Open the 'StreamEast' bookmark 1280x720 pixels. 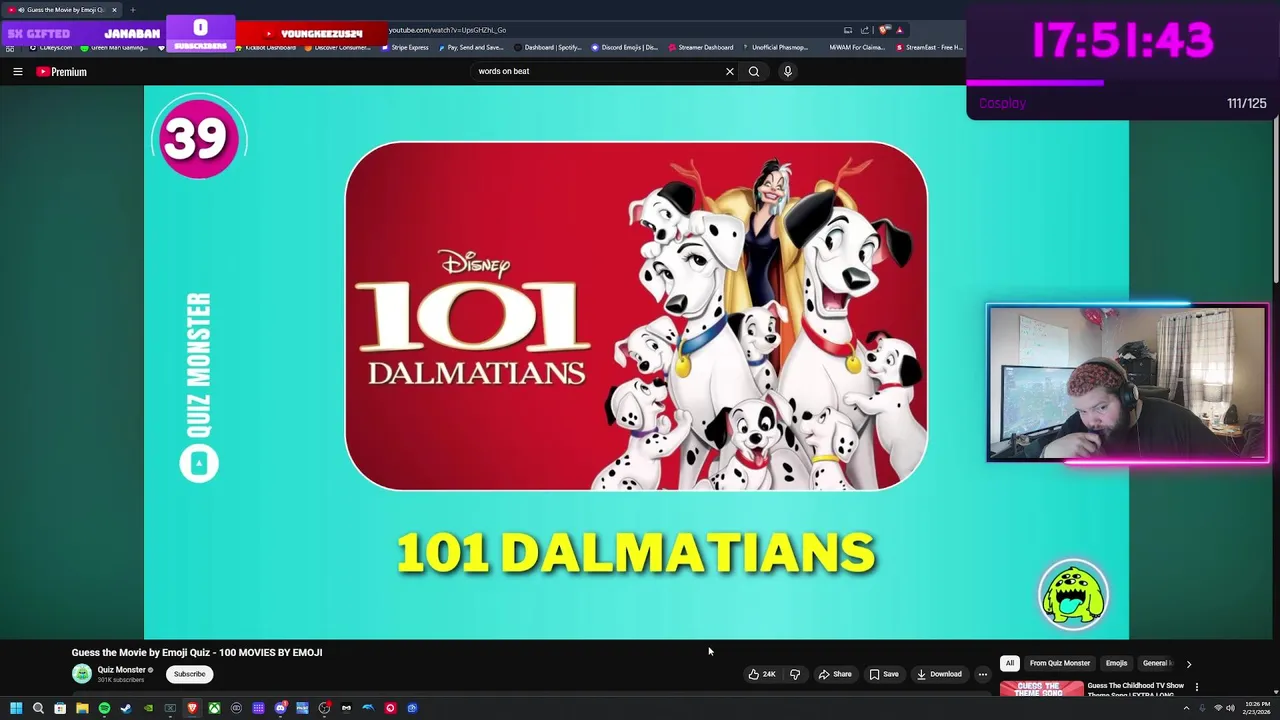pos(930,47)
